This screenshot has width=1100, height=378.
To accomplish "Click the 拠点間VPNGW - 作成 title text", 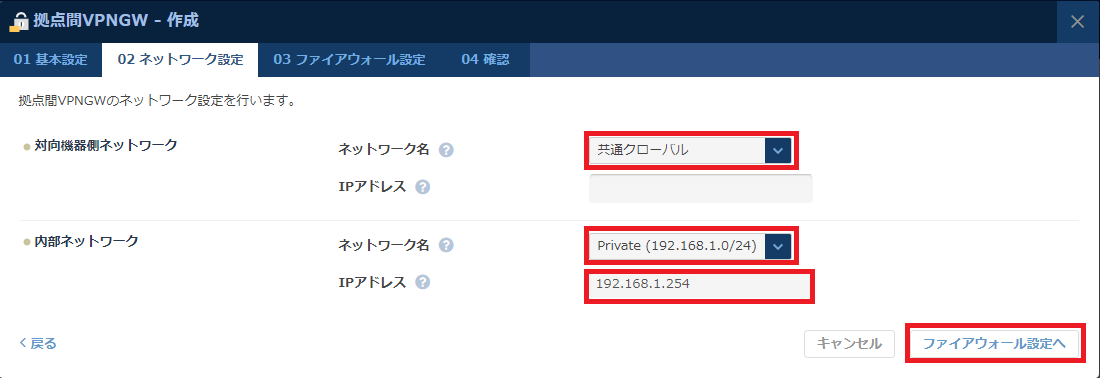I will pos(116,21).
